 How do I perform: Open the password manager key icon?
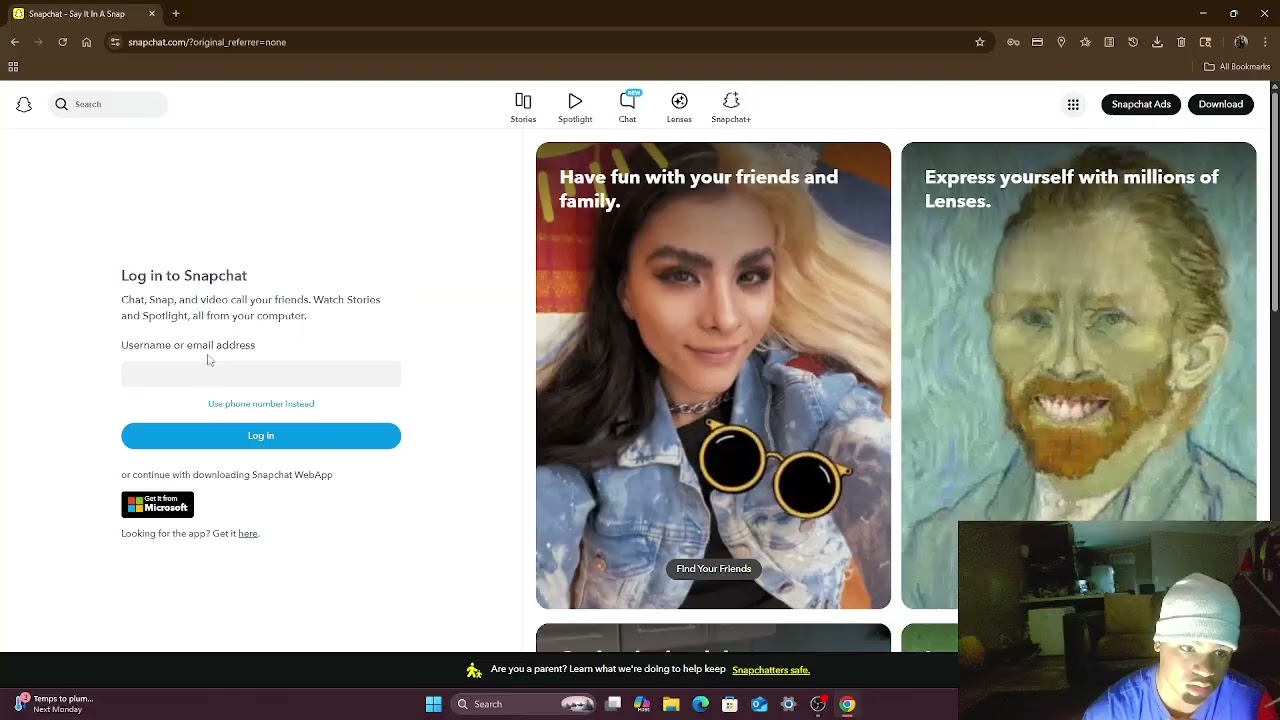click(x=1013, y=42)
